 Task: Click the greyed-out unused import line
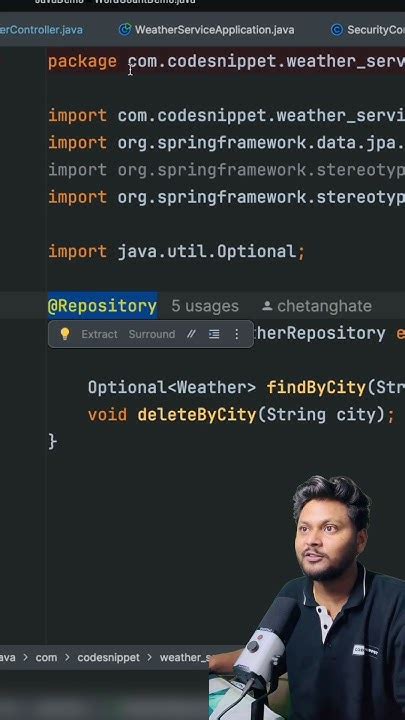[226, 170]
